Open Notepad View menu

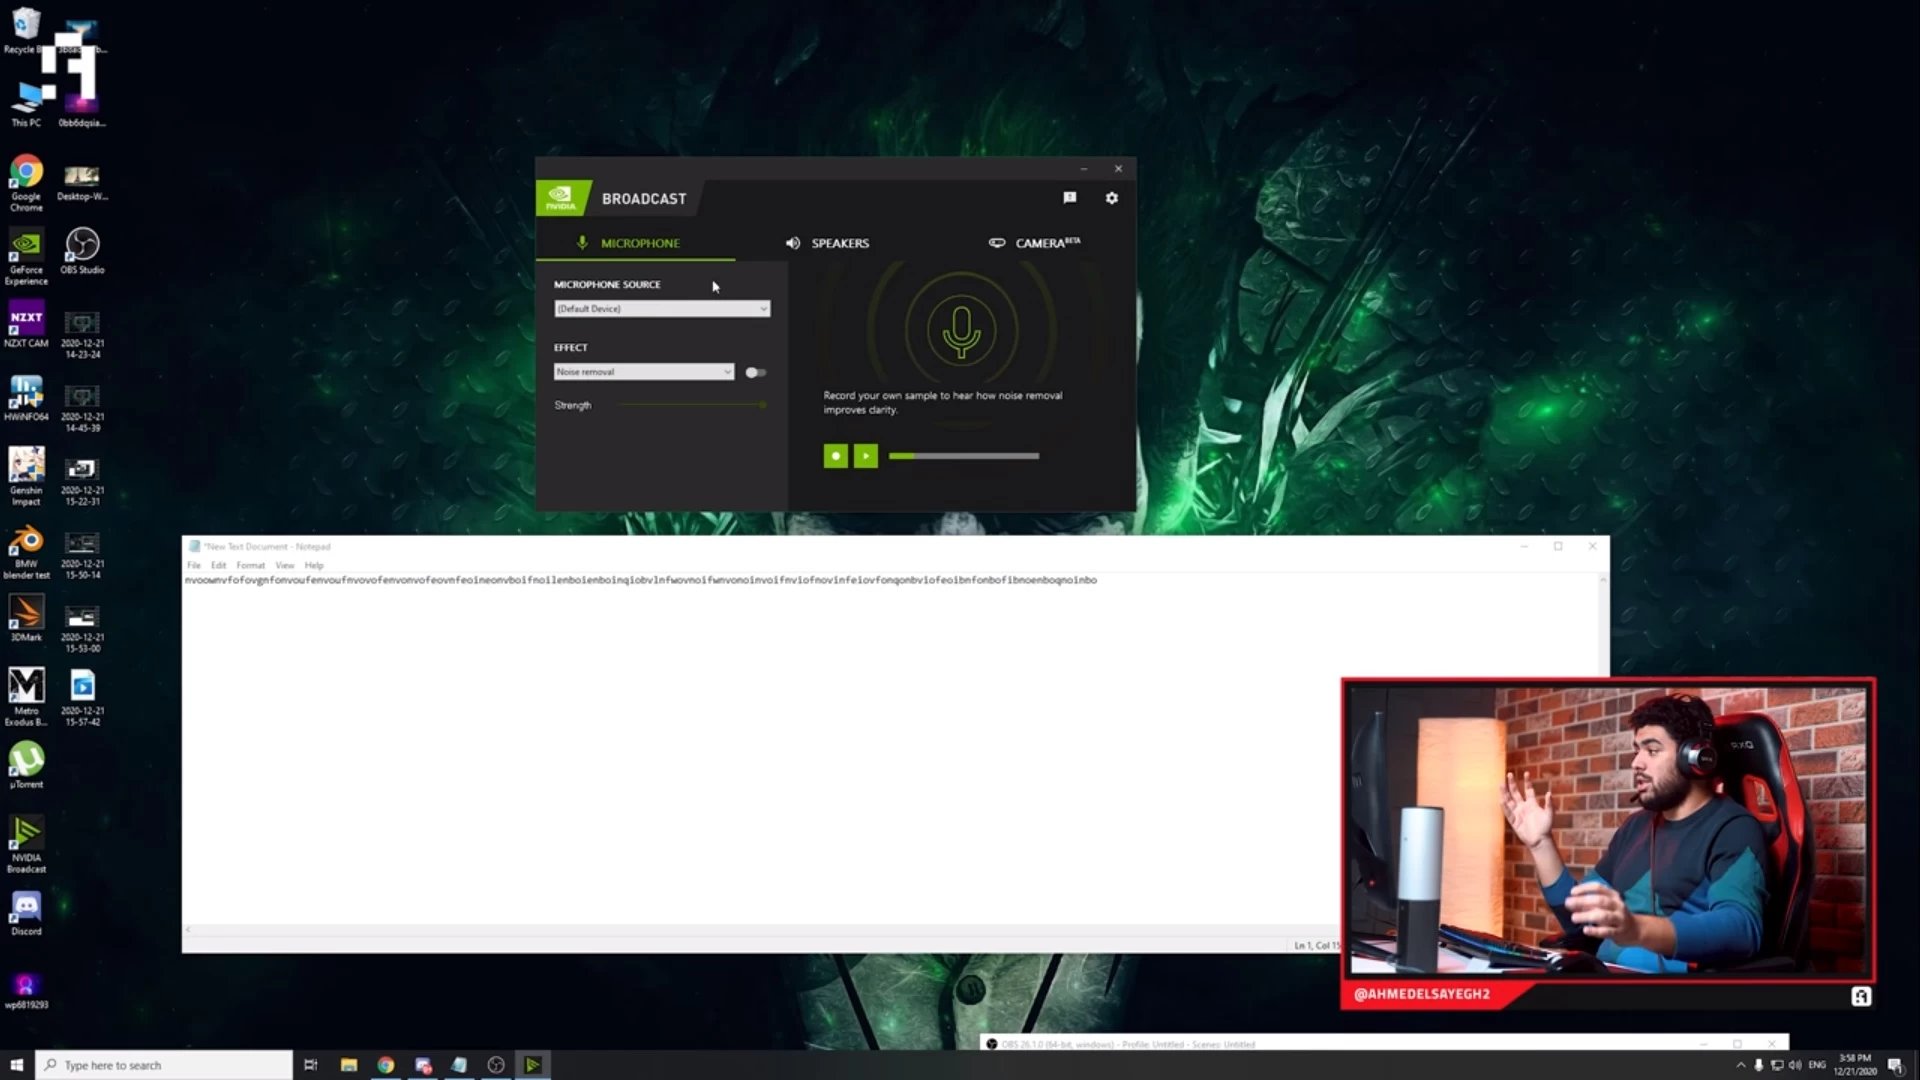click(285, 565)
